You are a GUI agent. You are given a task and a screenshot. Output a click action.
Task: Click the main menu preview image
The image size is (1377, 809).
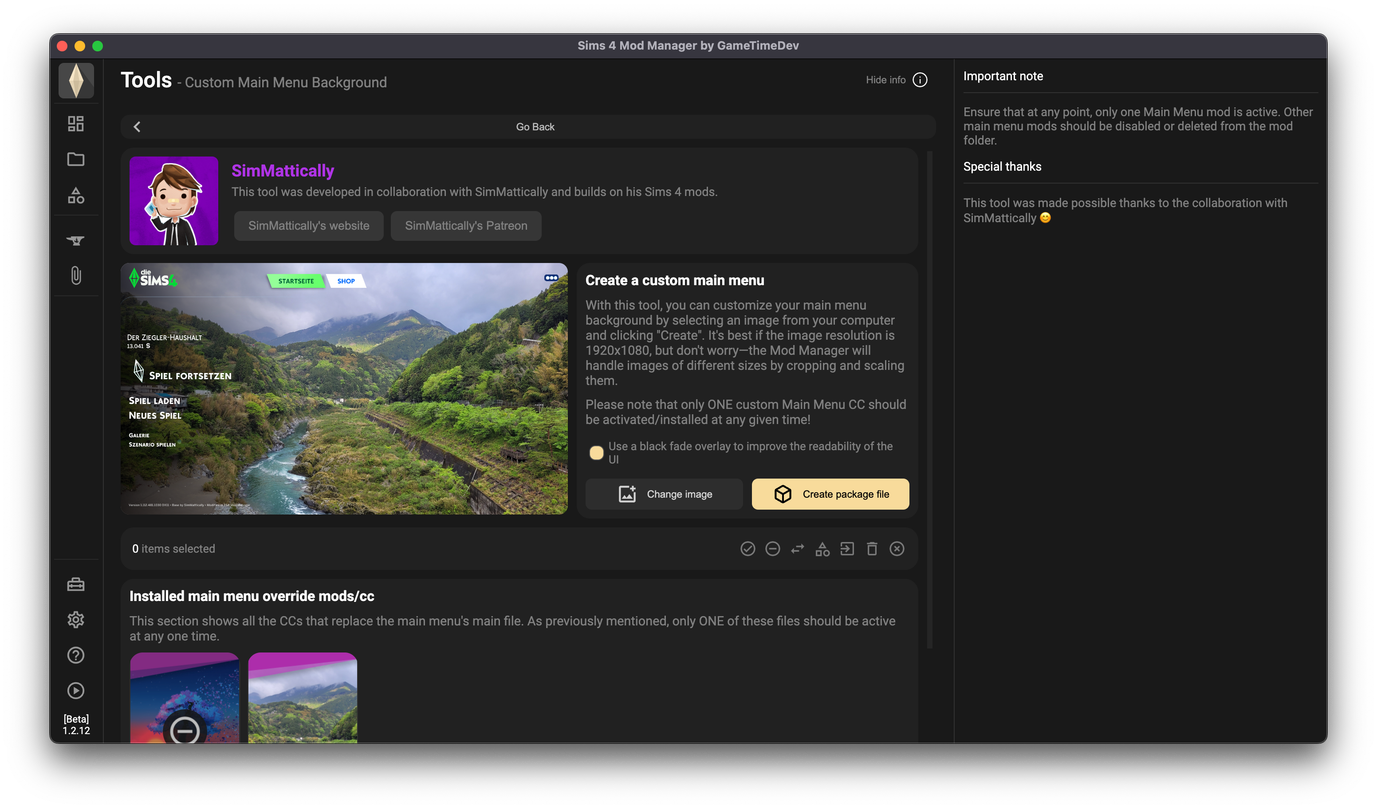click(344, 389)
